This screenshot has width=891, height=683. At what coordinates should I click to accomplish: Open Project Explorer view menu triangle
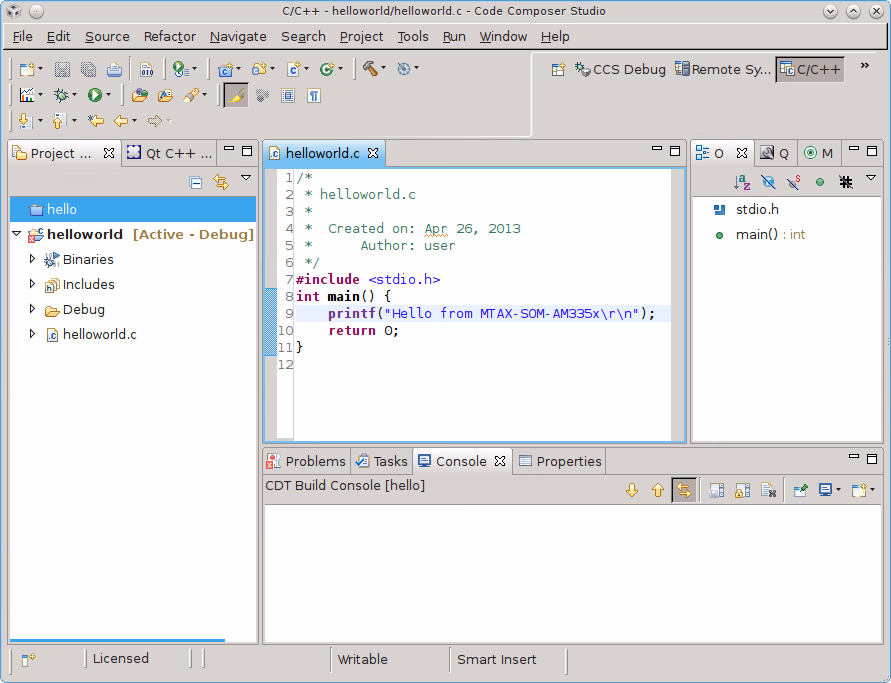tap(246, 178)
